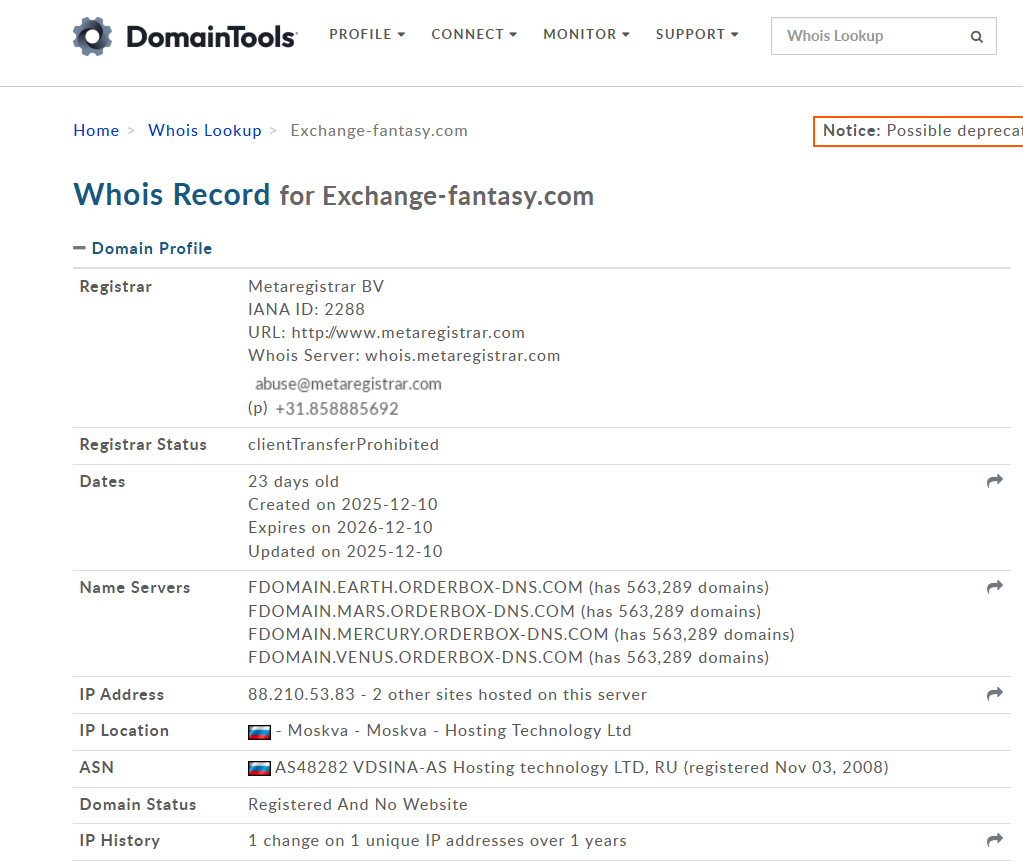Click the share arrow beside Name Servers
Viewport: 1023px width, 862px height.
(994, 587)
